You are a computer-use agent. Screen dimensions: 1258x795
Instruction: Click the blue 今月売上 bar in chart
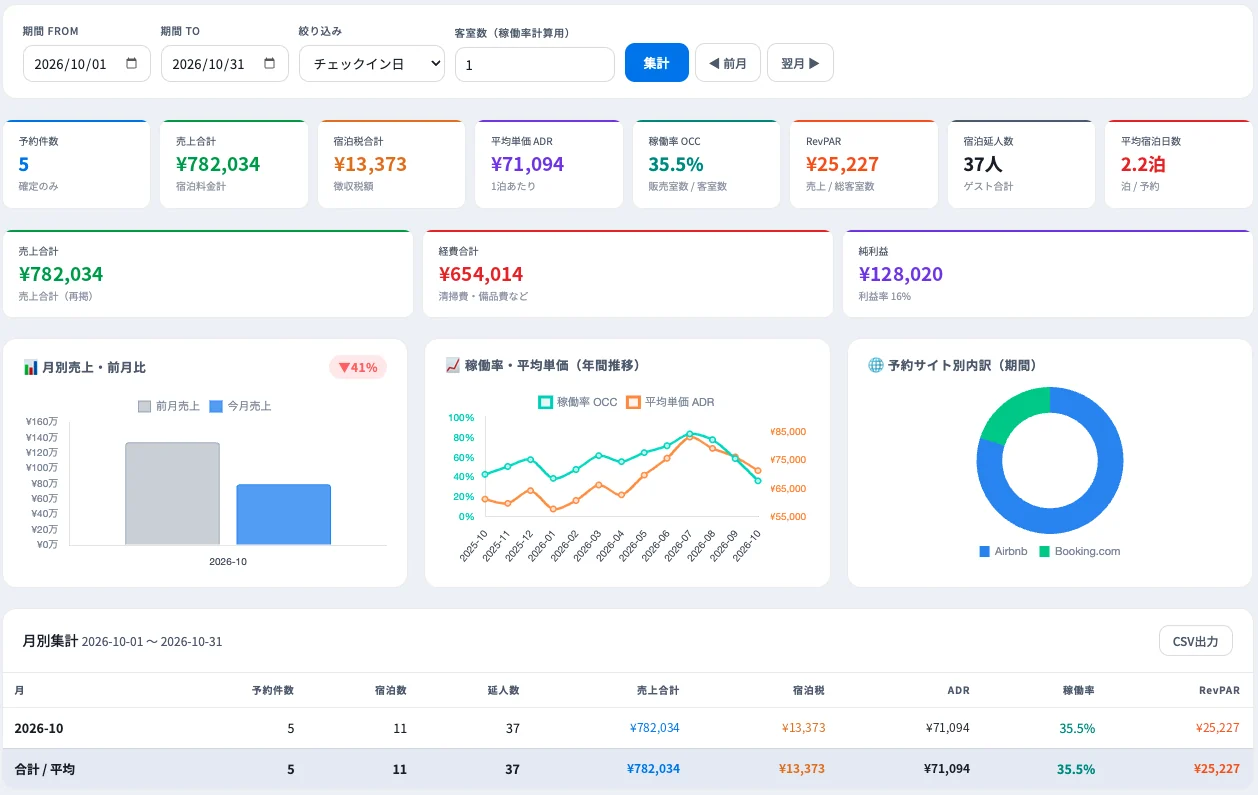pyautogui.click(x=284, y=515)
